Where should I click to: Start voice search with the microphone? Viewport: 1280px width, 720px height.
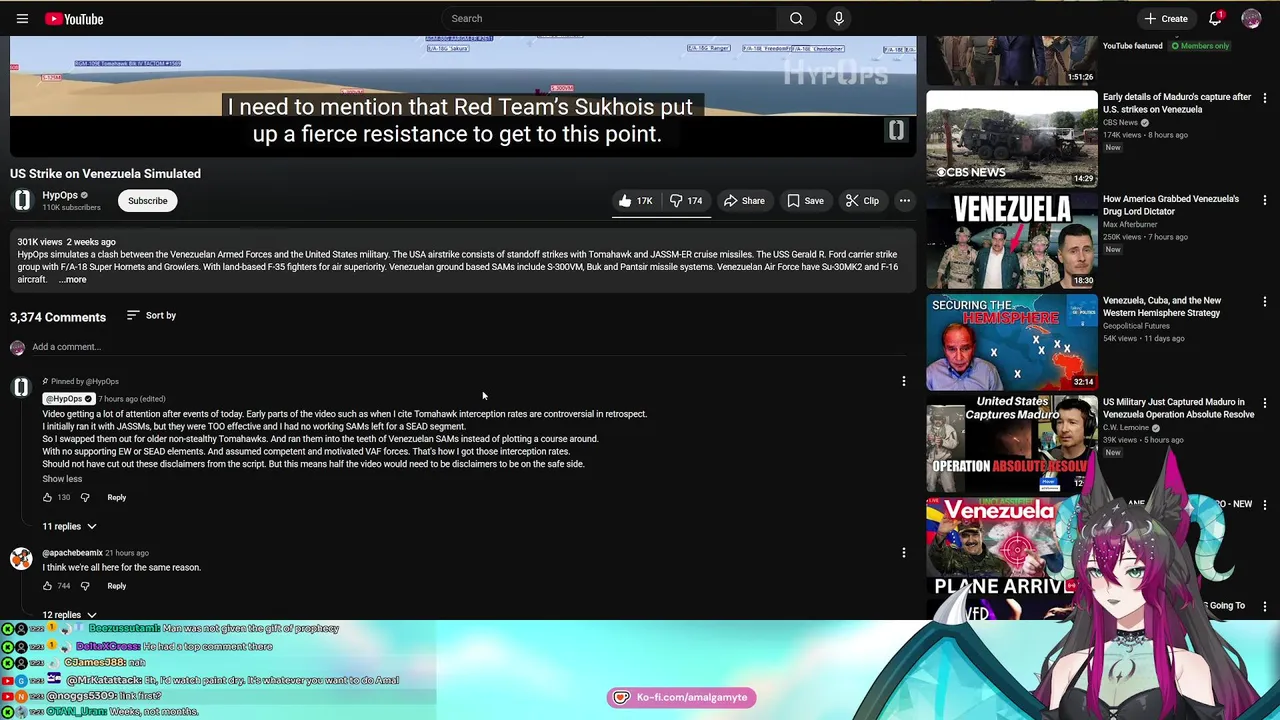coord(838,18)
